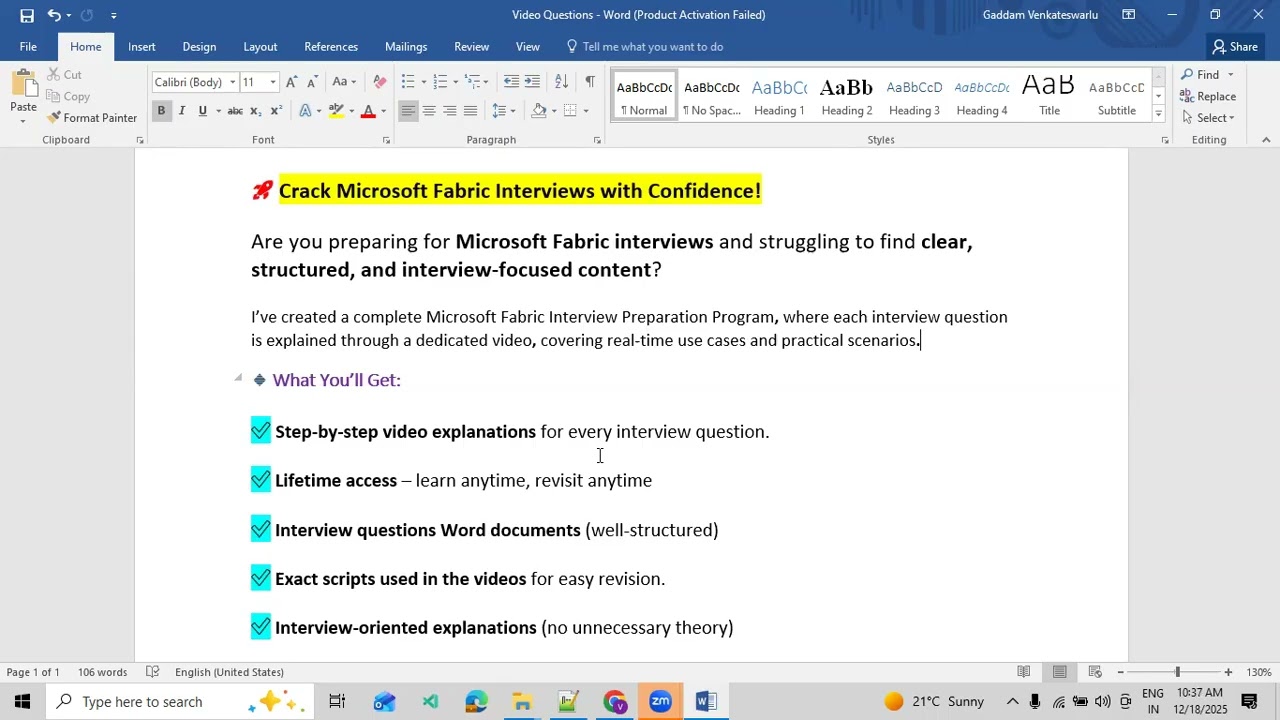This screenshot has height=720, width=1280.
Task: Toggle Show/Hide paragraph marks
Action: point(590,82)
